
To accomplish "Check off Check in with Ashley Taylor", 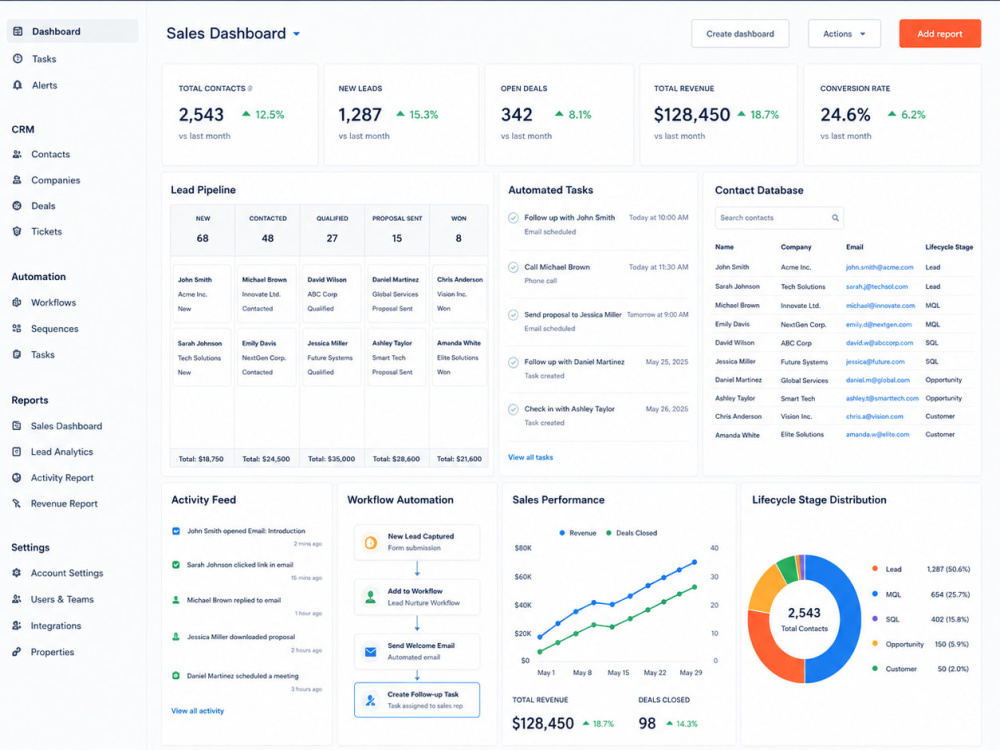I will point(513,409).
